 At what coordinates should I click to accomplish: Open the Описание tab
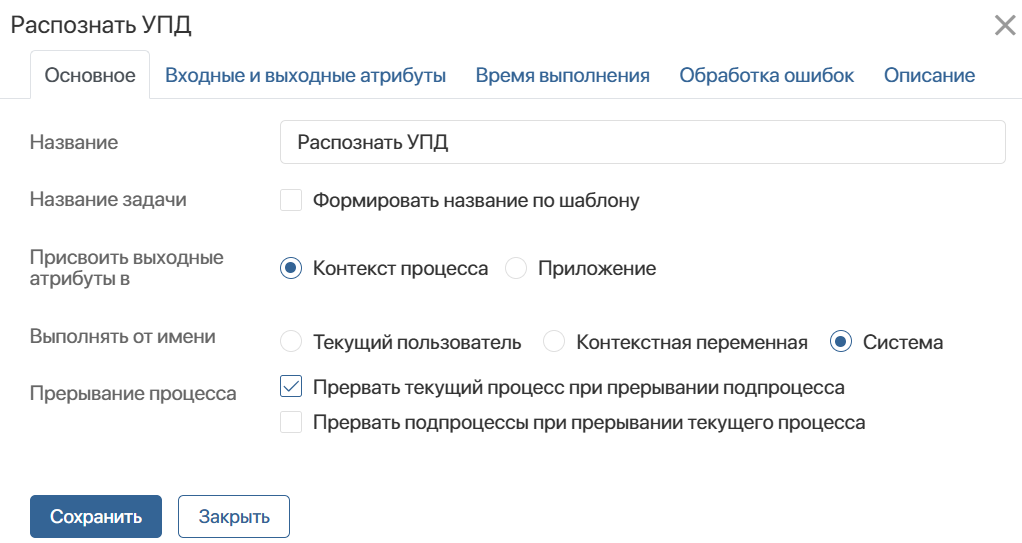click(x=929, y=75)
